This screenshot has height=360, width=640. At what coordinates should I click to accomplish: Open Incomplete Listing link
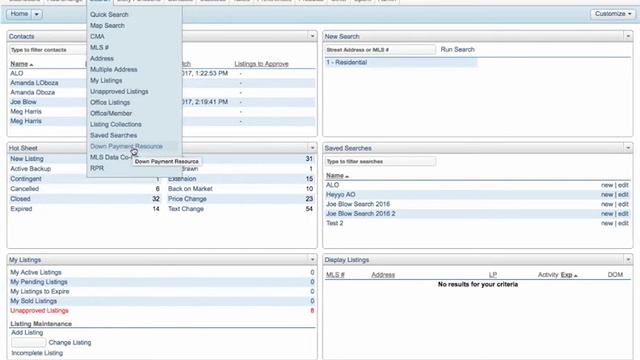click(37, 353)
